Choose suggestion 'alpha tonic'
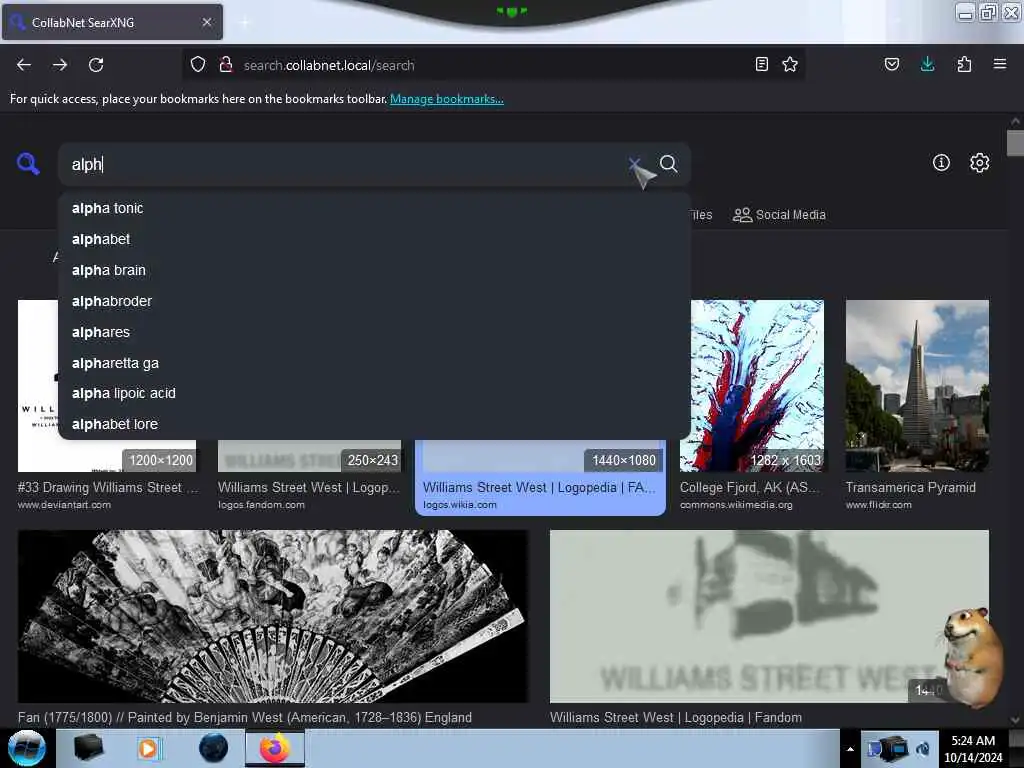The height and width of the screenshot is (768, 1024). (374, 208)
